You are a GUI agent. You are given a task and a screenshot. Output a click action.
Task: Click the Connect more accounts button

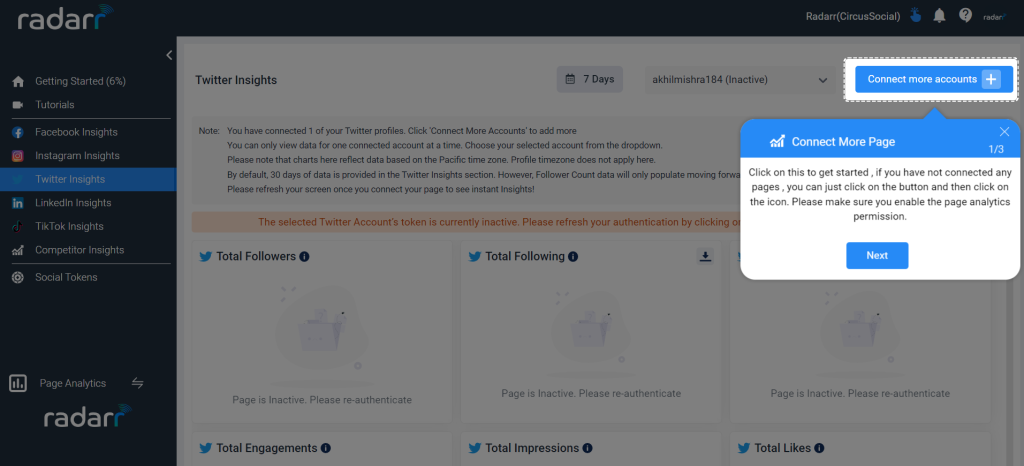(x=934, y=79)
